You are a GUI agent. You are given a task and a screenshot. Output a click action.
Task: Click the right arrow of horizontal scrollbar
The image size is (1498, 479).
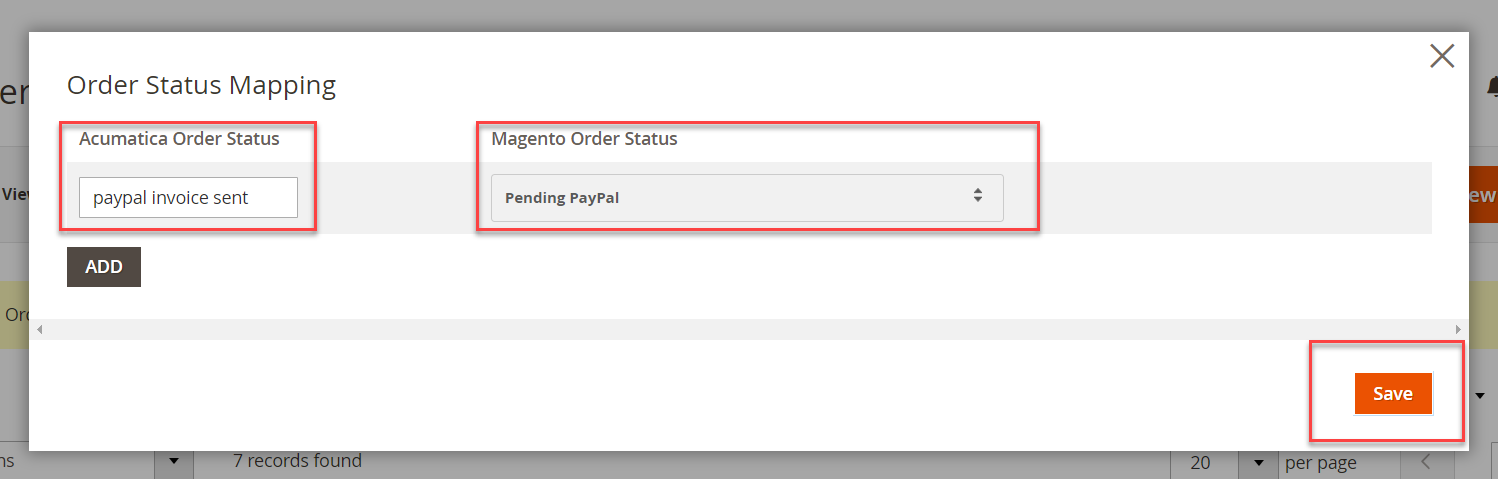click(x=1458, y=329)
